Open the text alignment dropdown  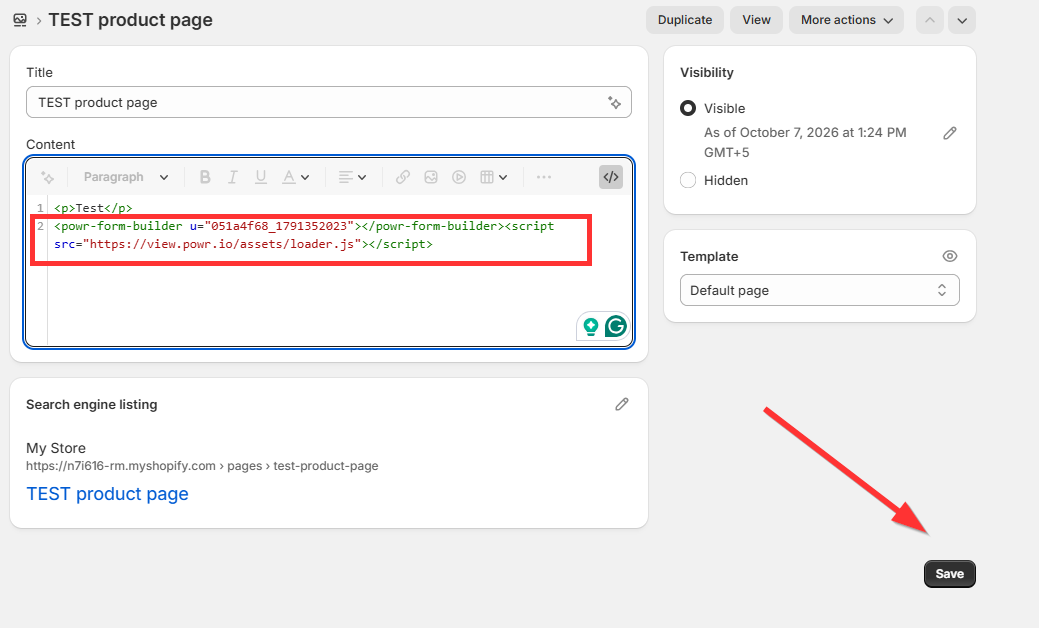point(352,177)
